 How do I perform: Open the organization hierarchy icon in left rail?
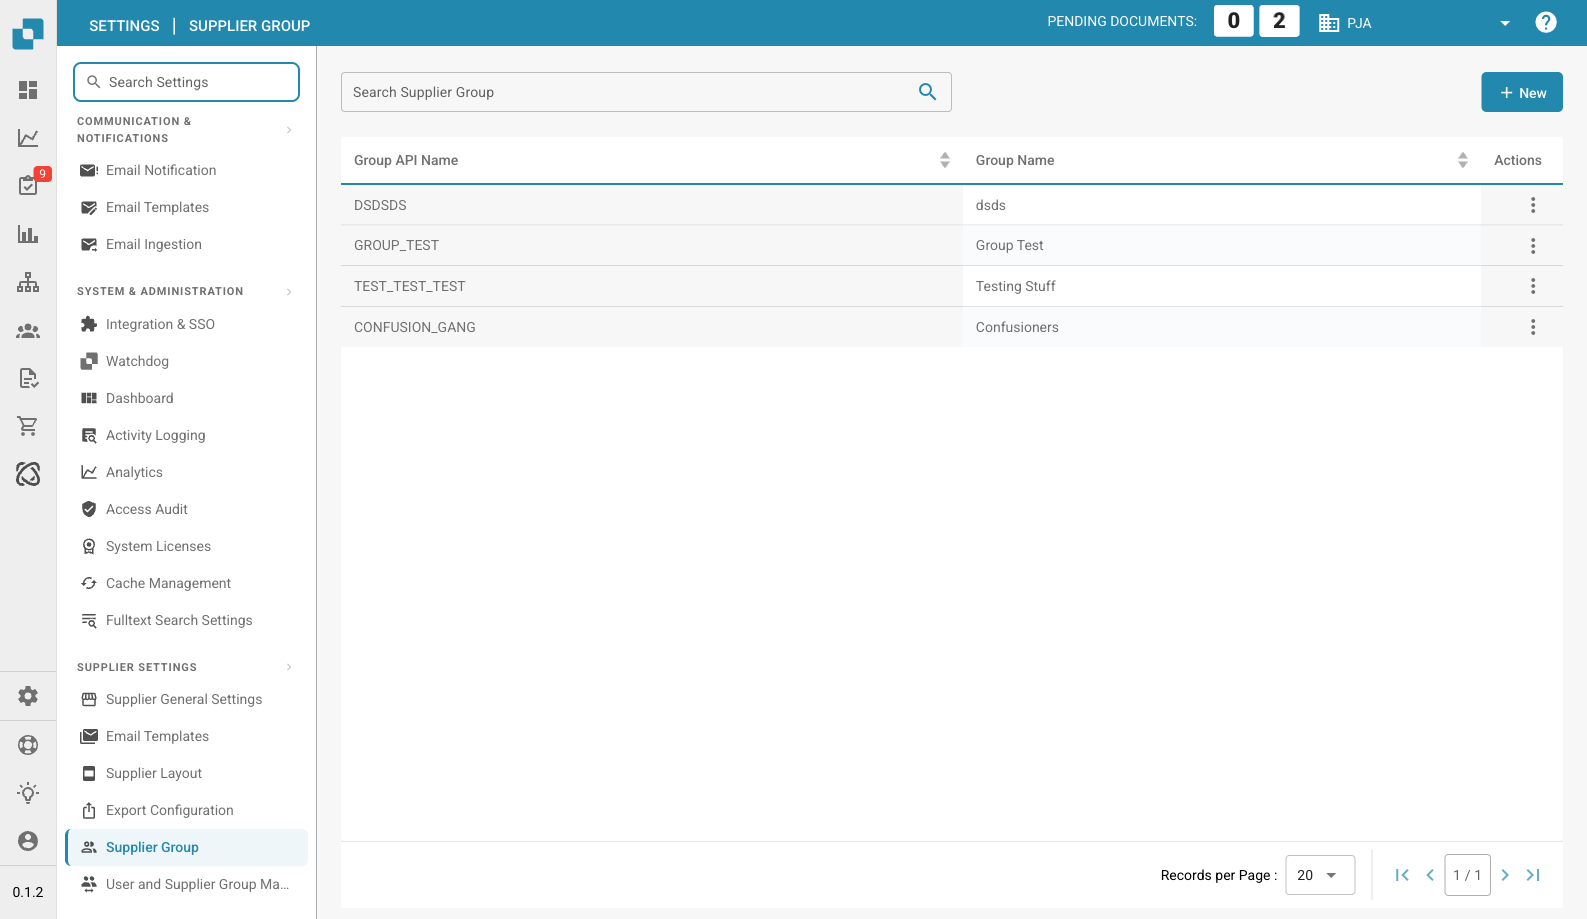(28, 282)
